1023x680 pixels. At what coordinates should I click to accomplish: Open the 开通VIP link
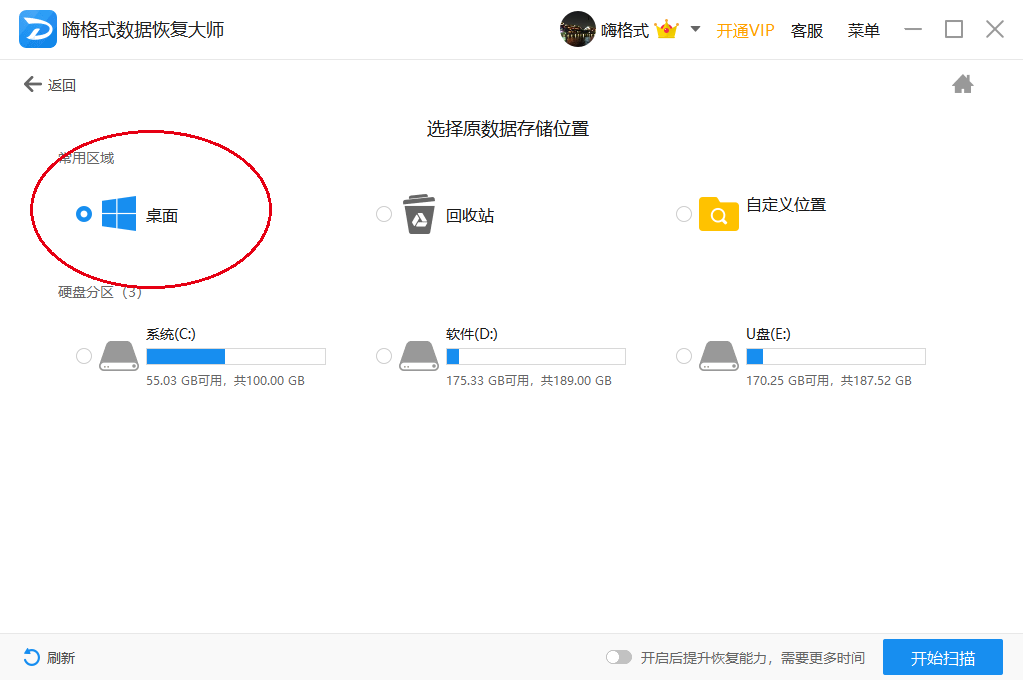[x=745, y=31]
